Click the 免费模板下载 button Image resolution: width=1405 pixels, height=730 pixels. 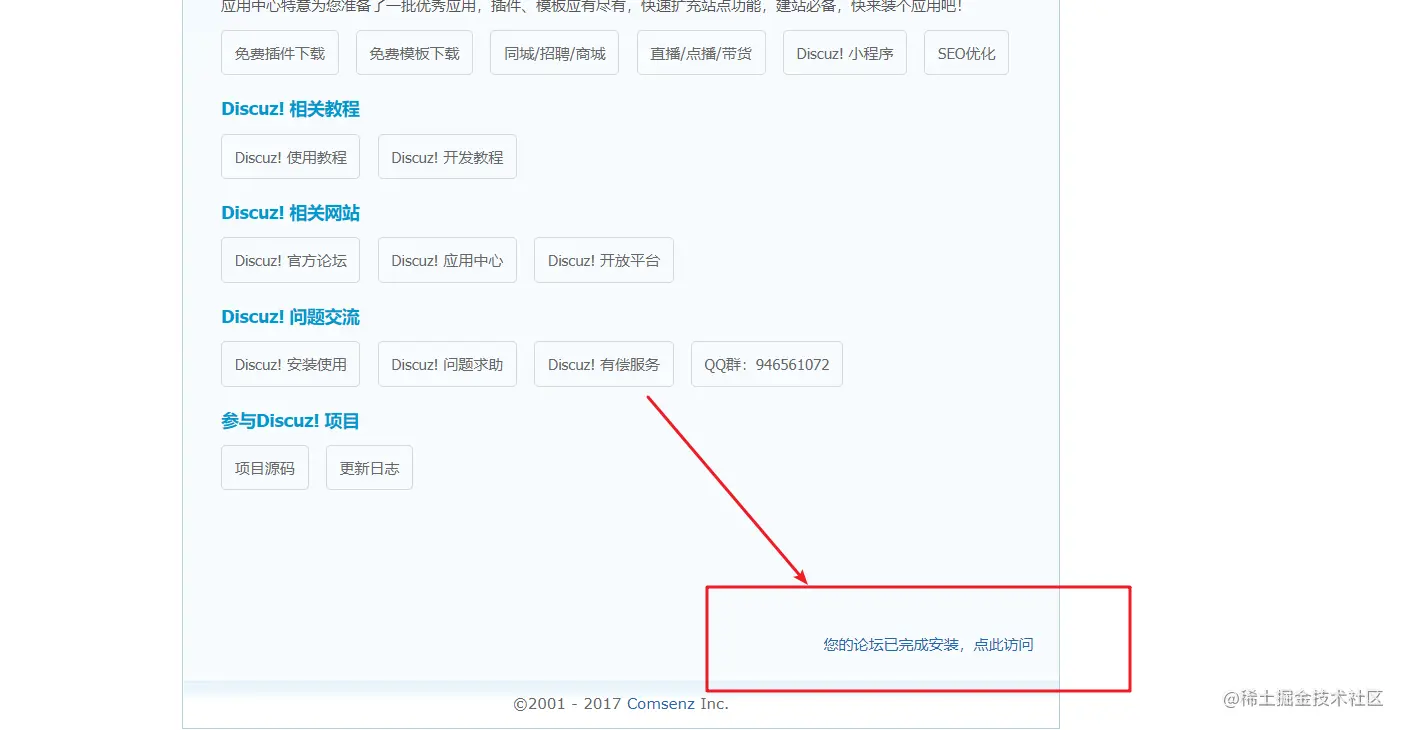tap(414, 53)
